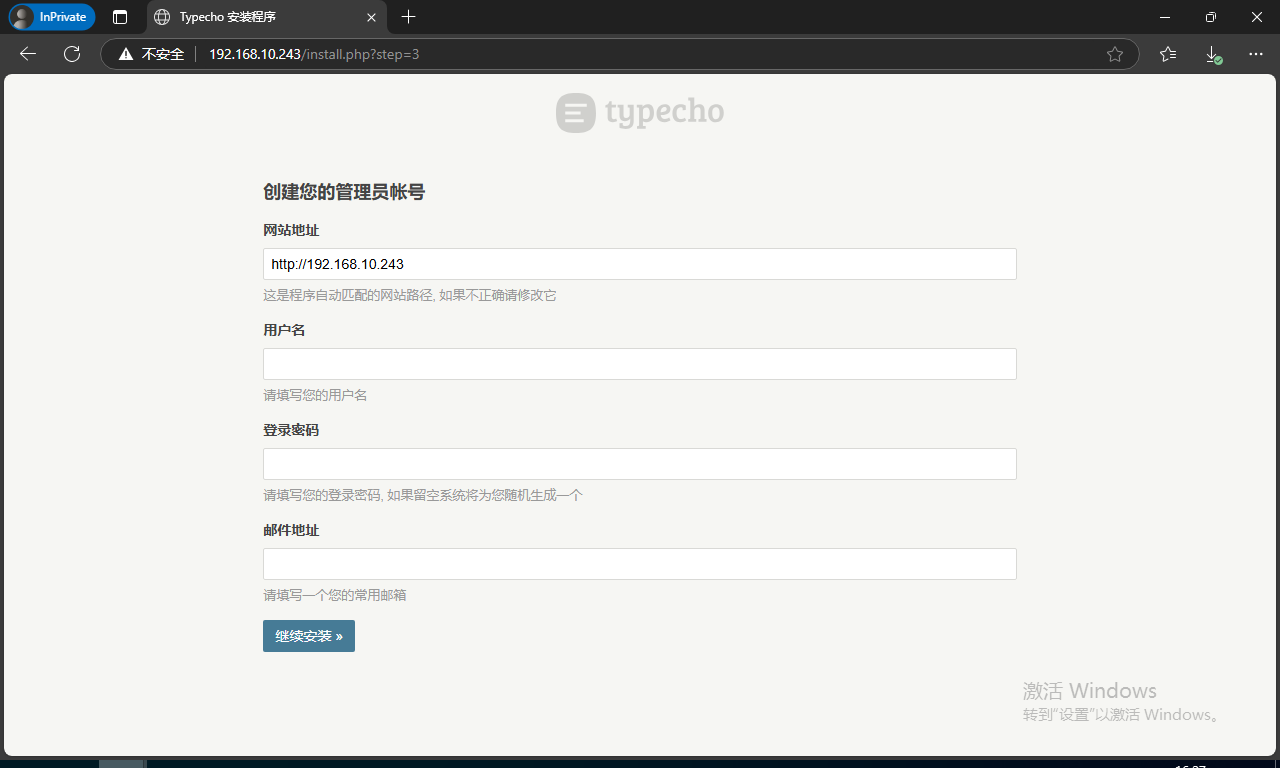The image size is (1280, 768).
Task: Open the favorites list icon
Action: pyautogui.click(x=1168, y=54)
